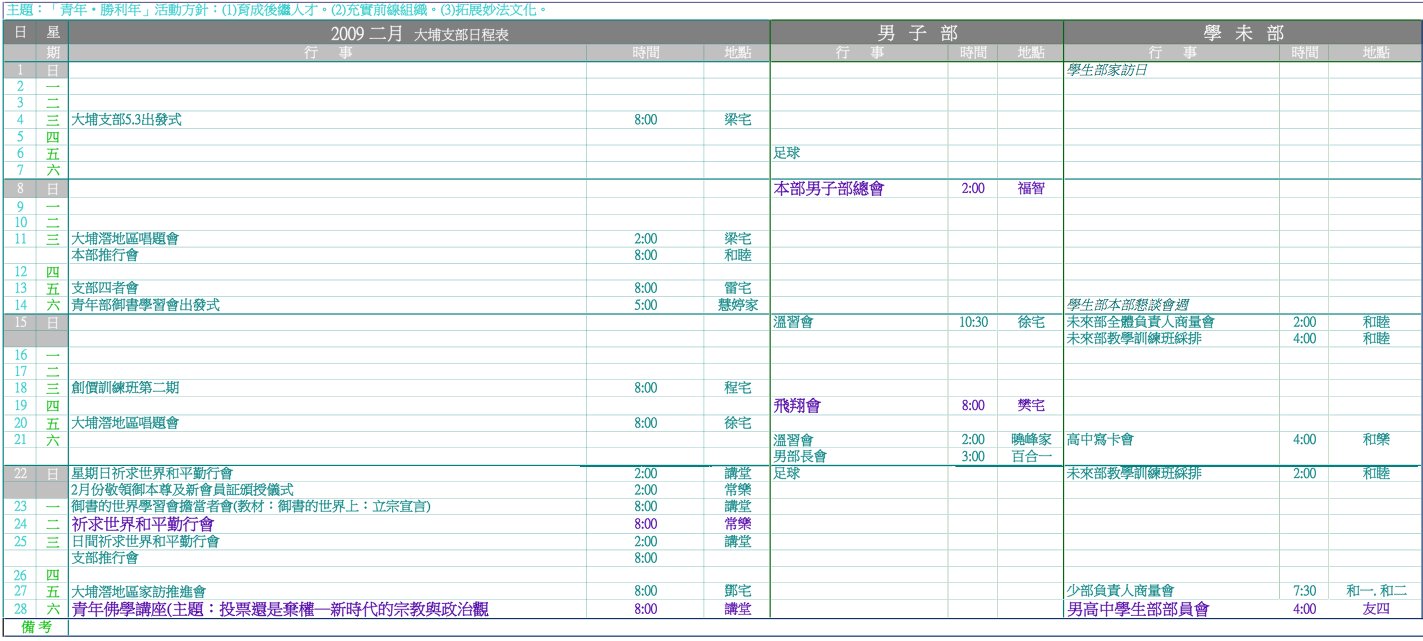Select the '本部推行會' event cell
This screenshot has height=641, width=1423.
105,255
